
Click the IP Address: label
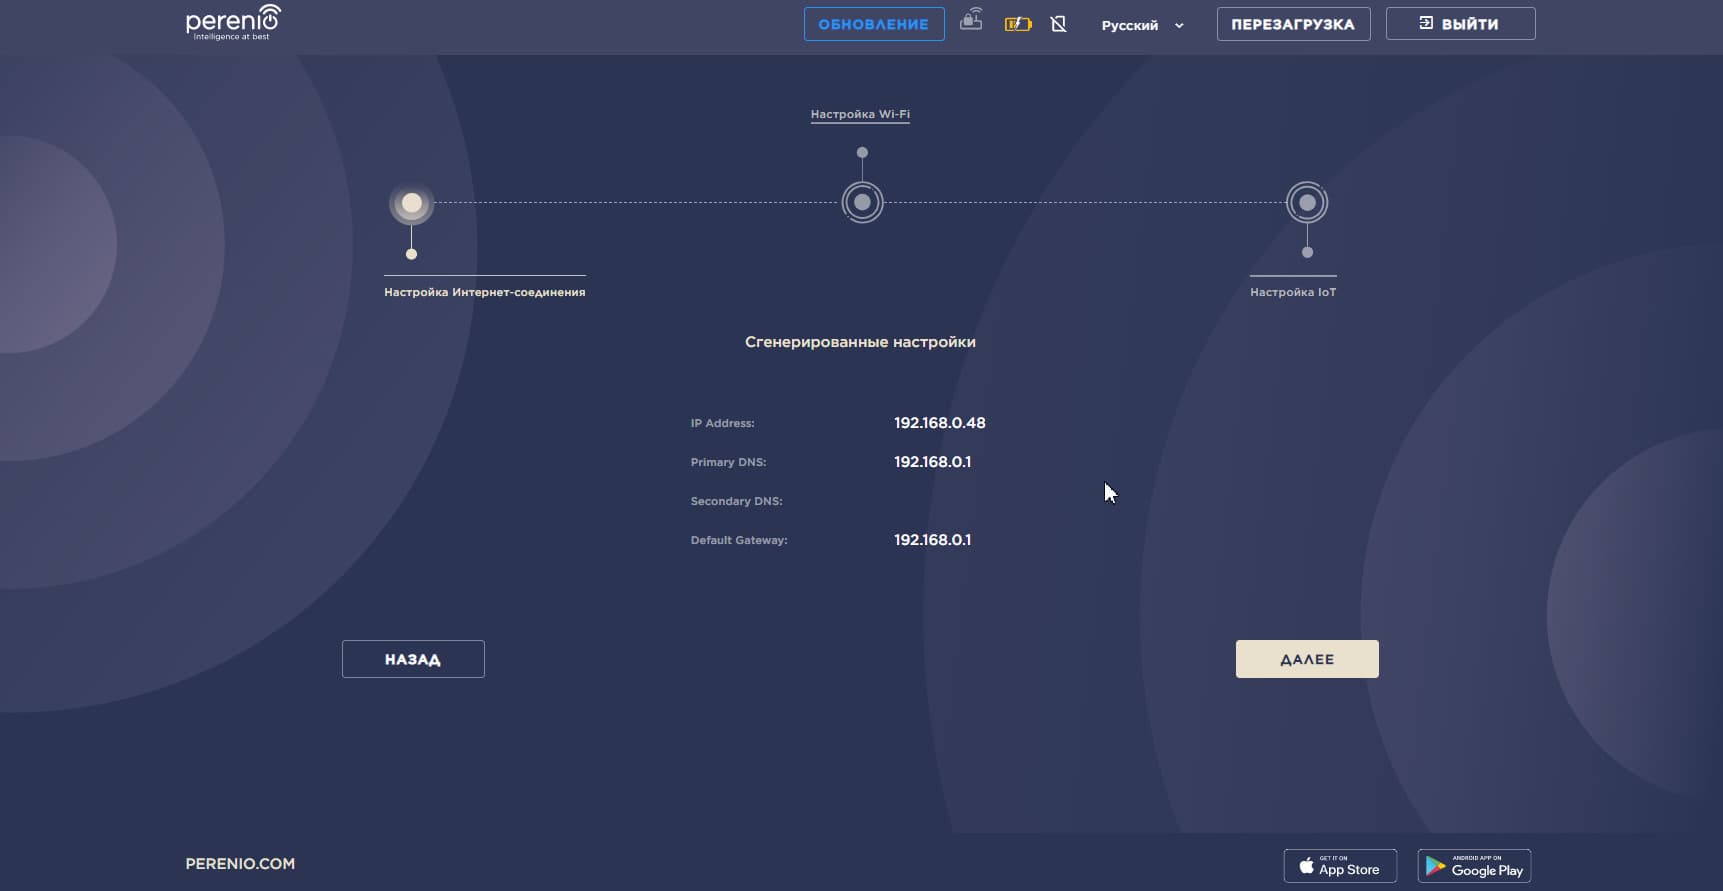(x=723, y=423)
